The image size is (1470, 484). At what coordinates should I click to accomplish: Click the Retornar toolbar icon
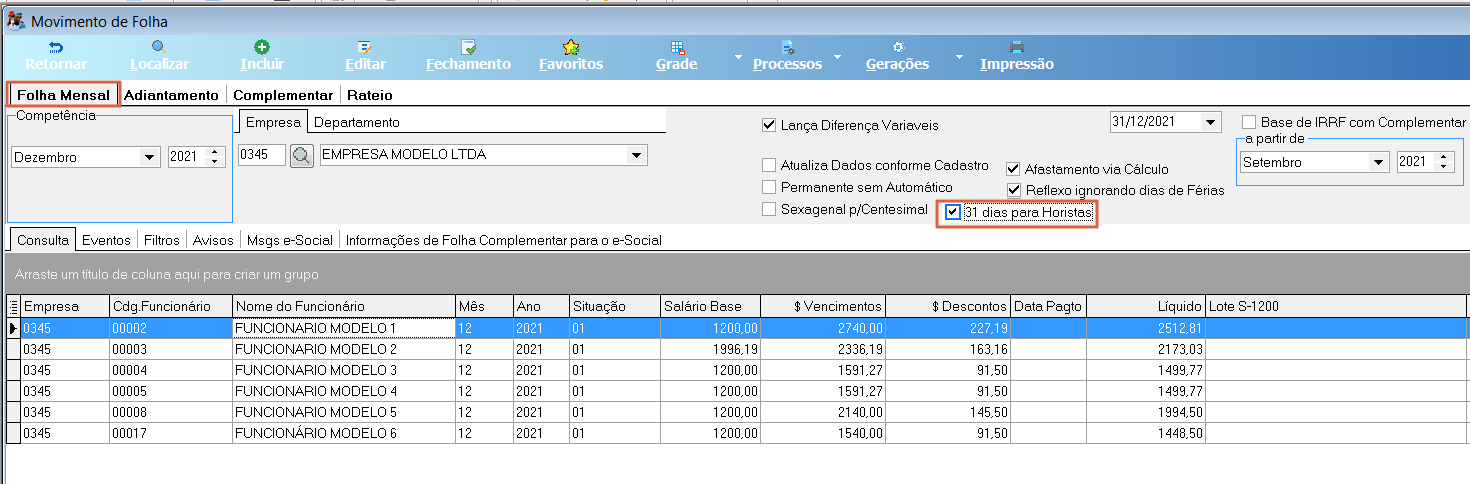point(56,47)
